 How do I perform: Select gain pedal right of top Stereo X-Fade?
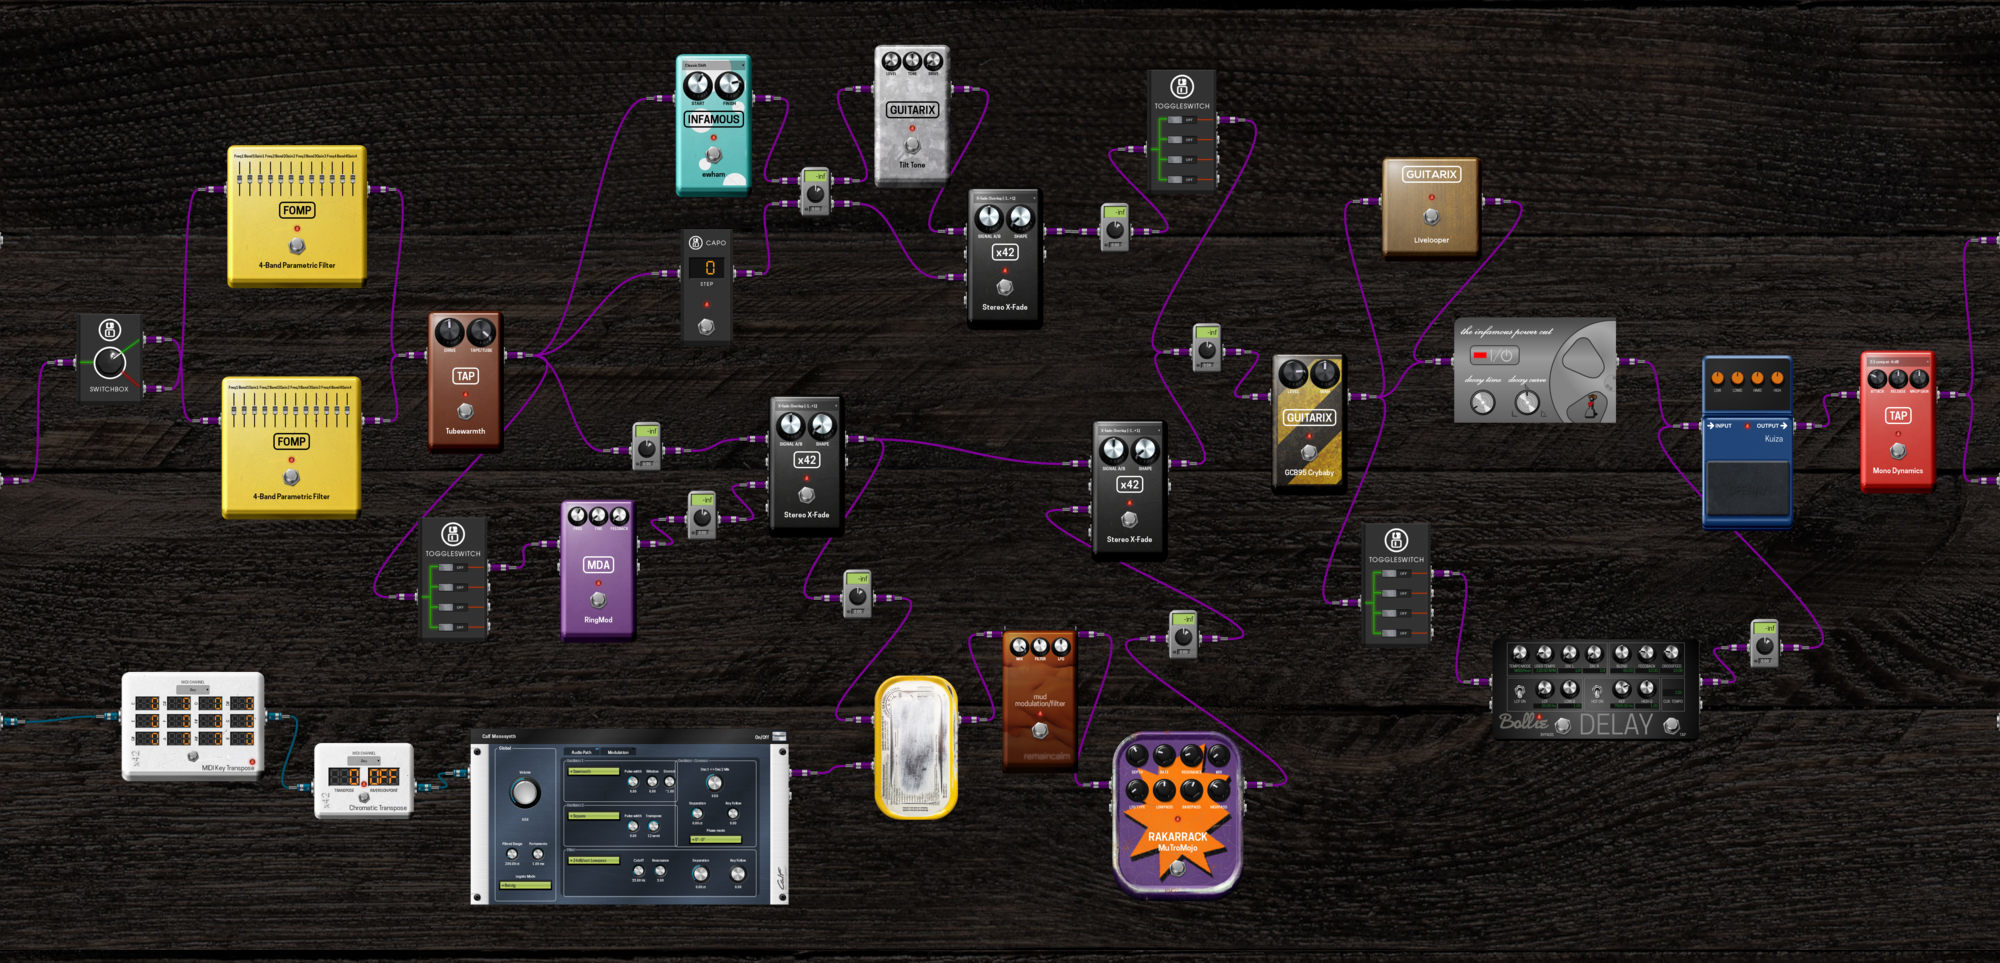pos(1114,227)
